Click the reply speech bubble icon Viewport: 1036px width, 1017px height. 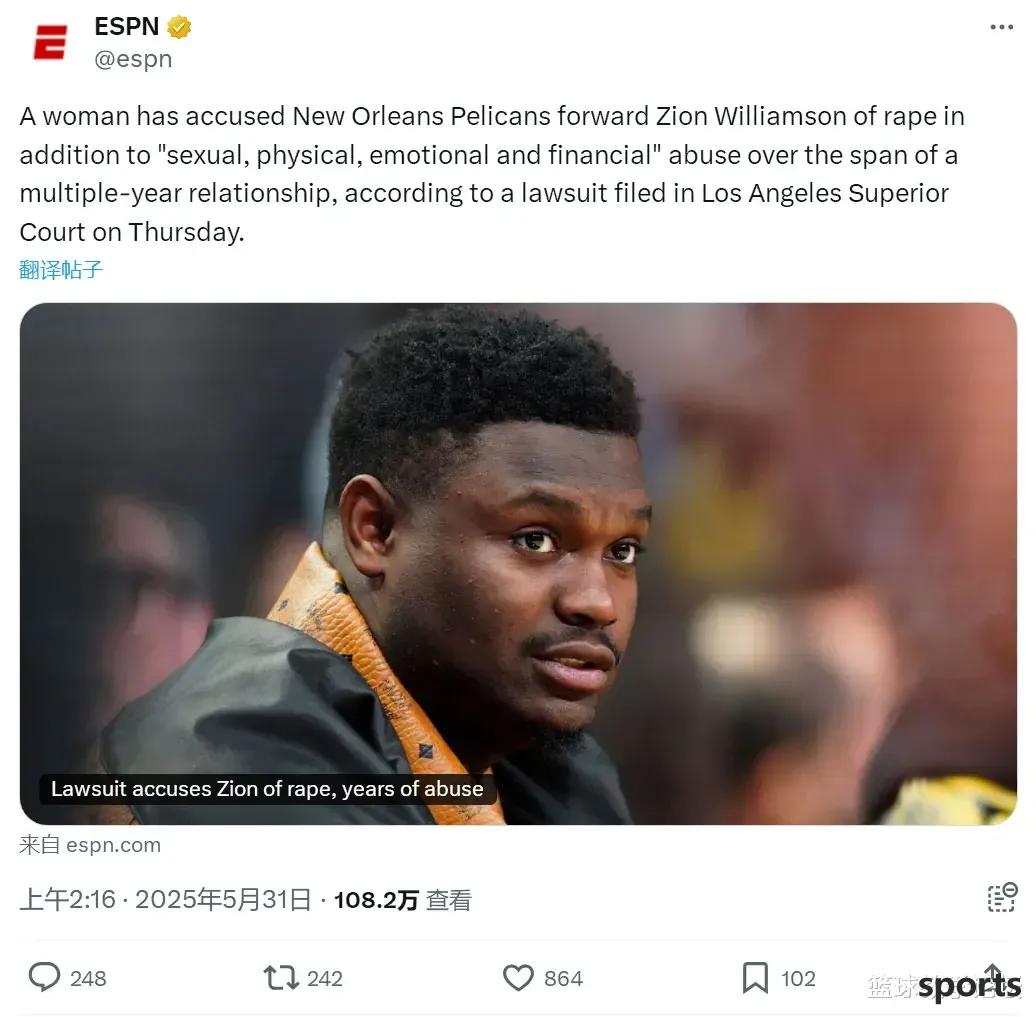click(44, 977)
